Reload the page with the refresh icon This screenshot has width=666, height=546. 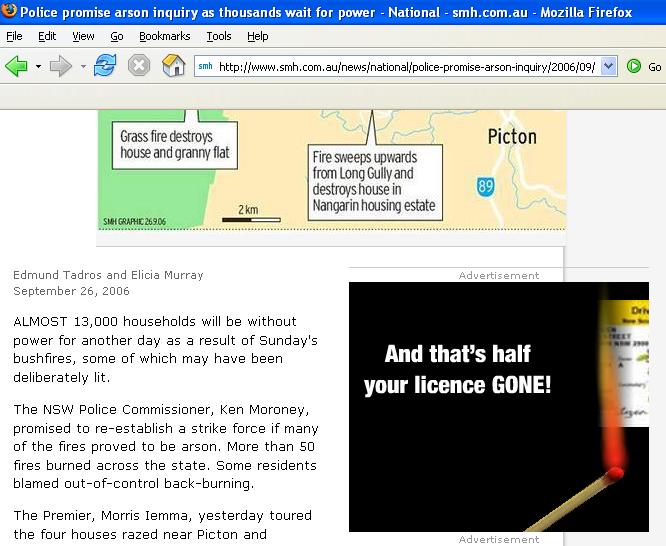[x=104, y=67]
